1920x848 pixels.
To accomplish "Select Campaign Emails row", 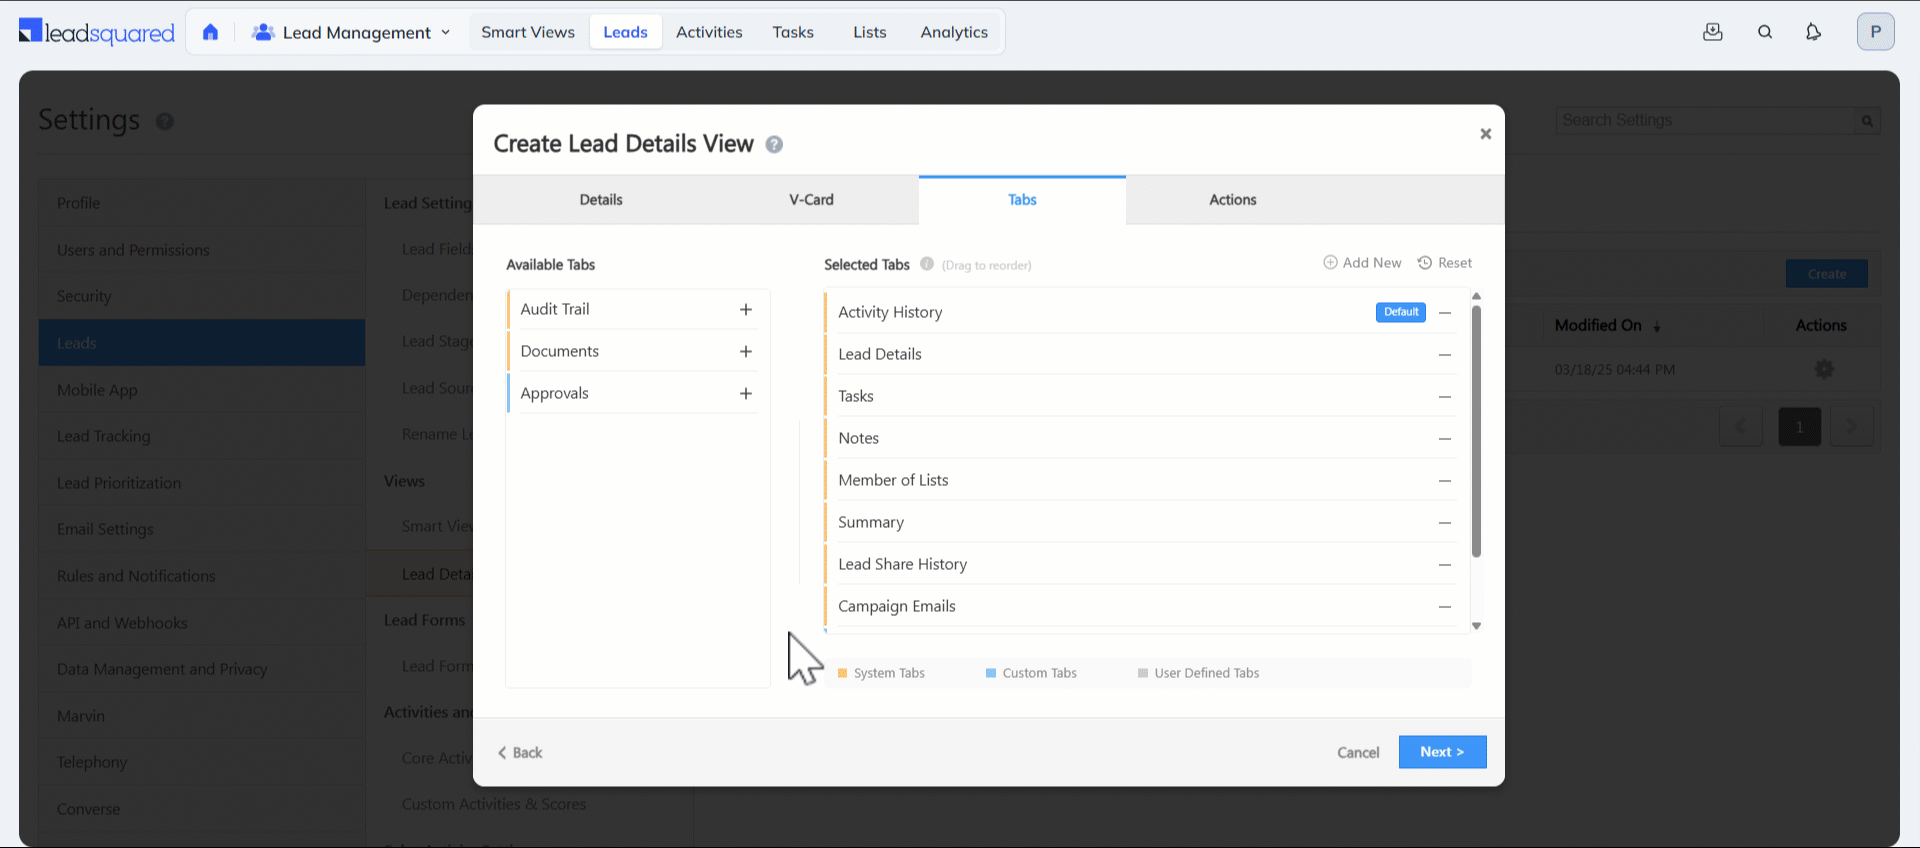I will click(x=1139, y=606).
